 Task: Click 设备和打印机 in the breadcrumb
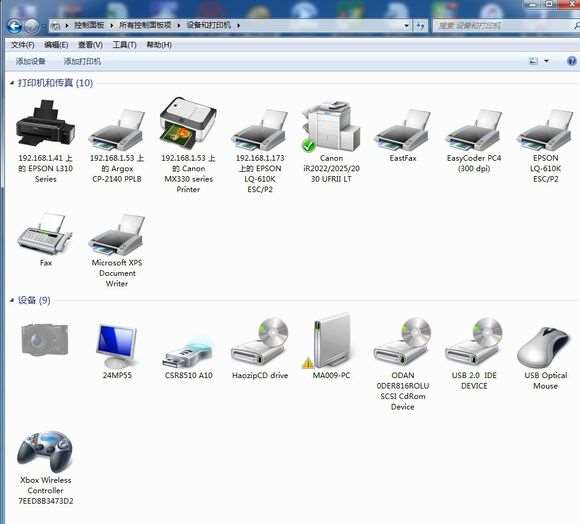(209, 25)
